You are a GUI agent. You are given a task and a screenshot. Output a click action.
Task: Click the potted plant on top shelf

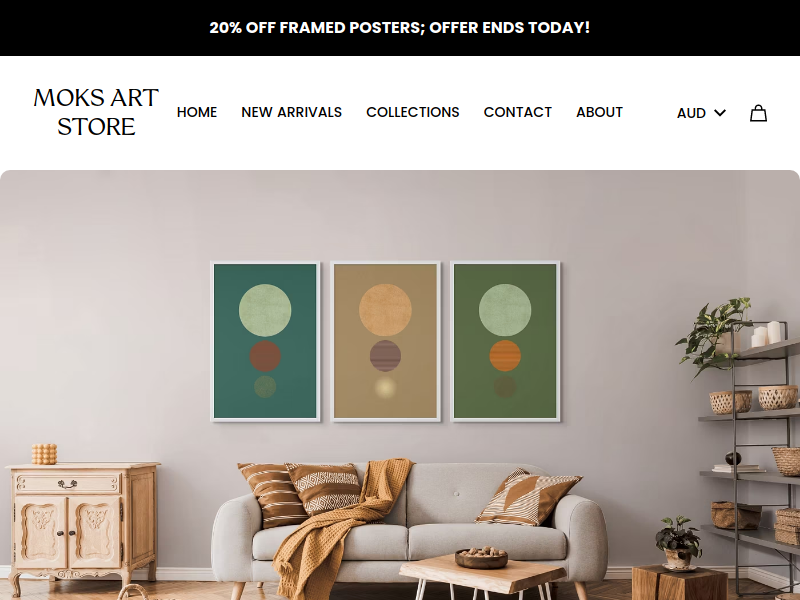[x=717, y=334]
